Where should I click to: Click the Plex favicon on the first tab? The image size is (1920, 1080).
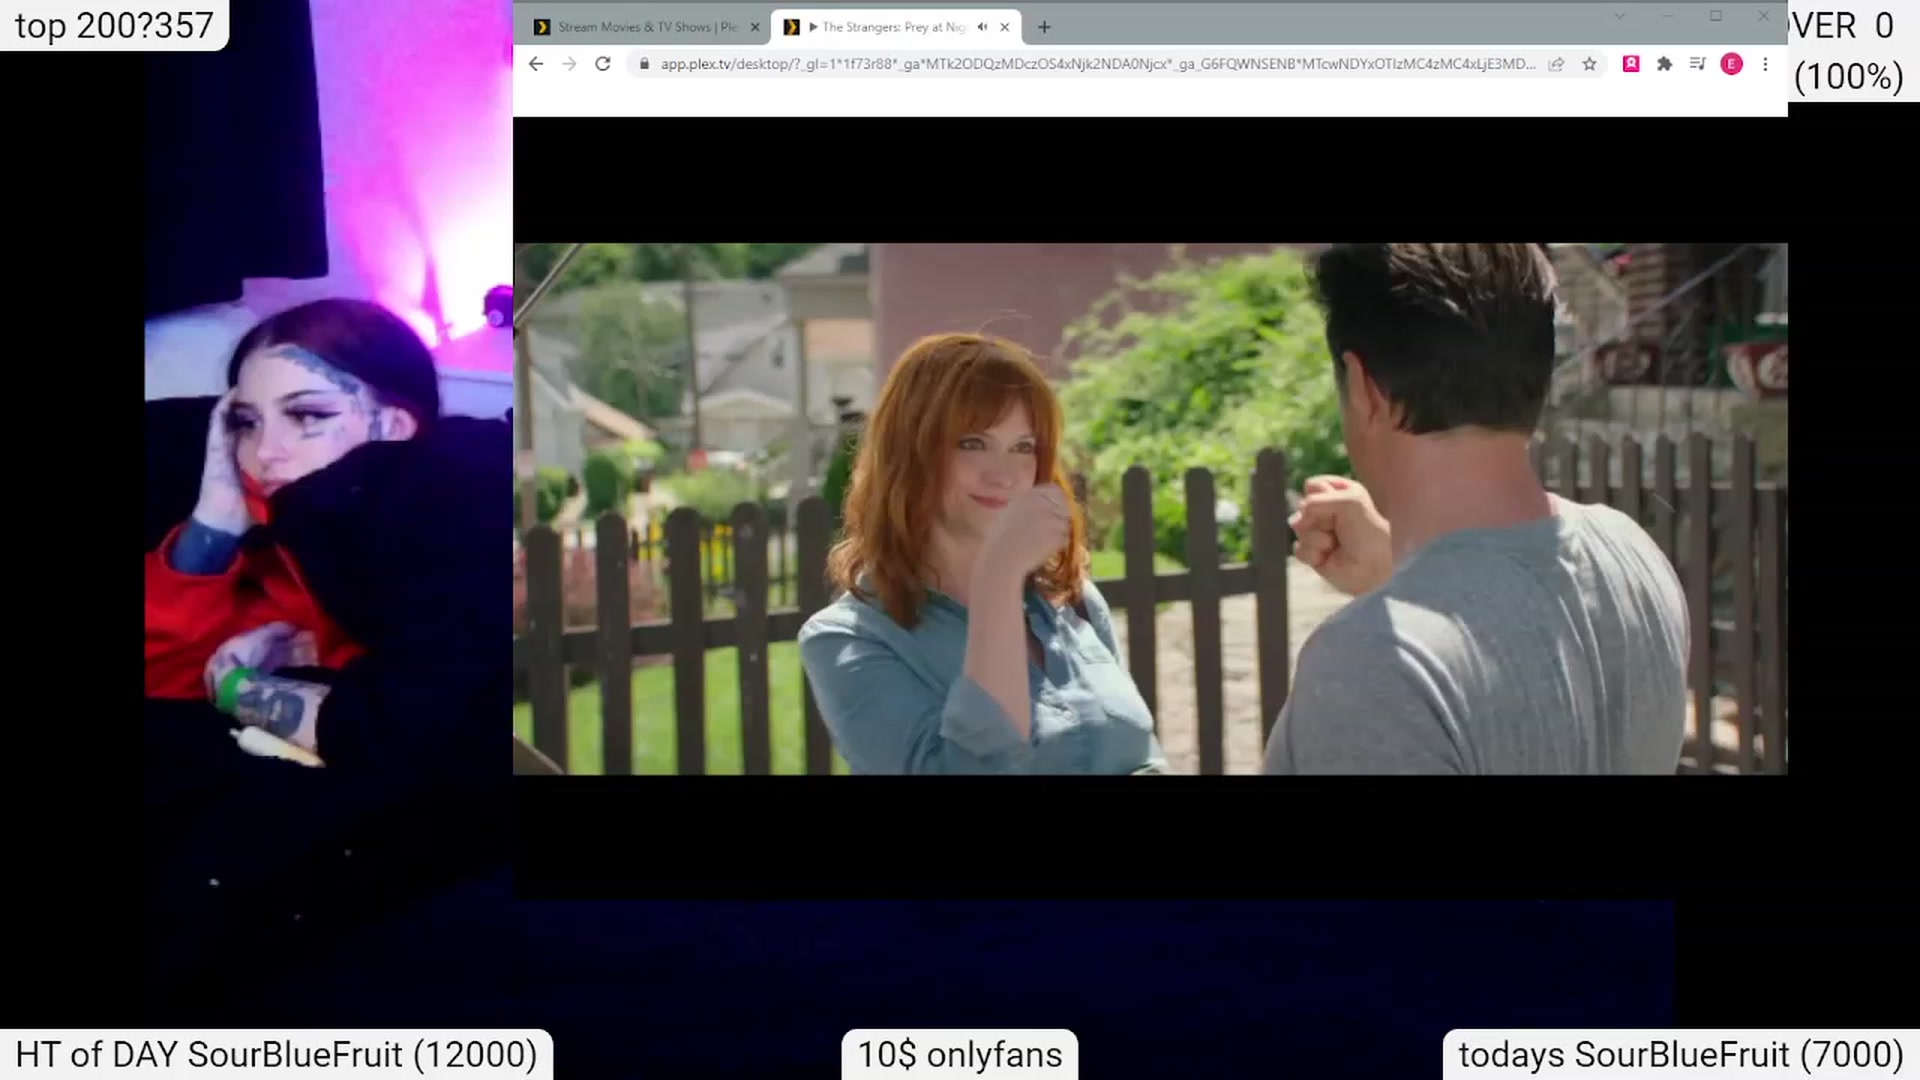(542, 27)
